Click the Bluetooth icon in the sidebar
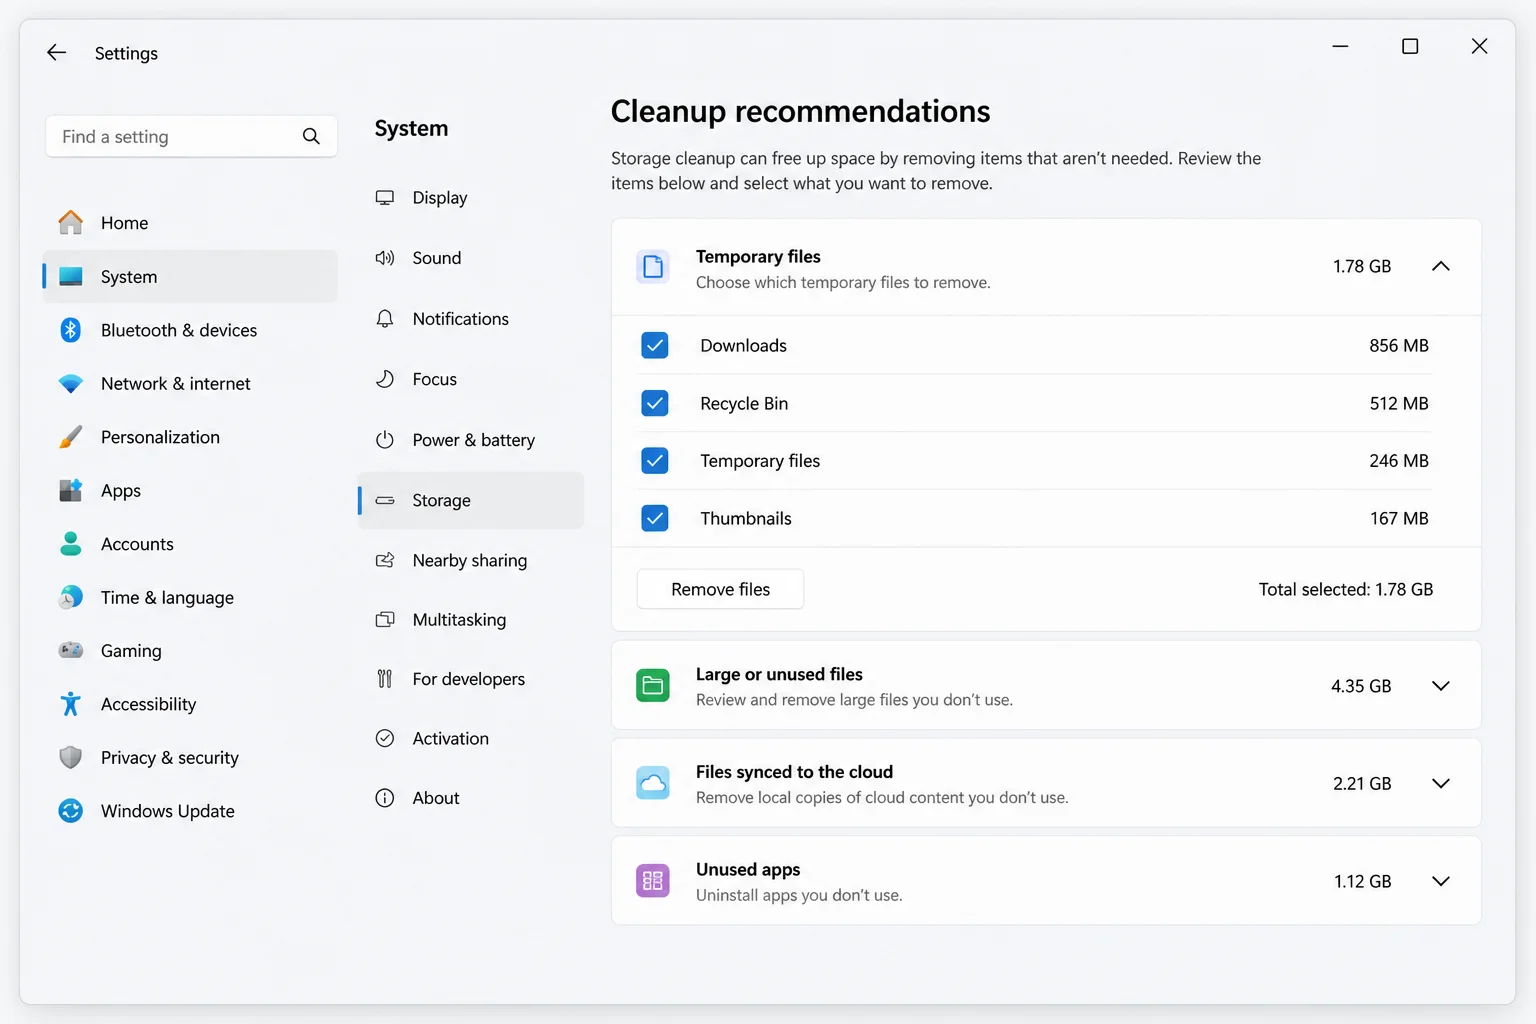 (x=70, y=330)
